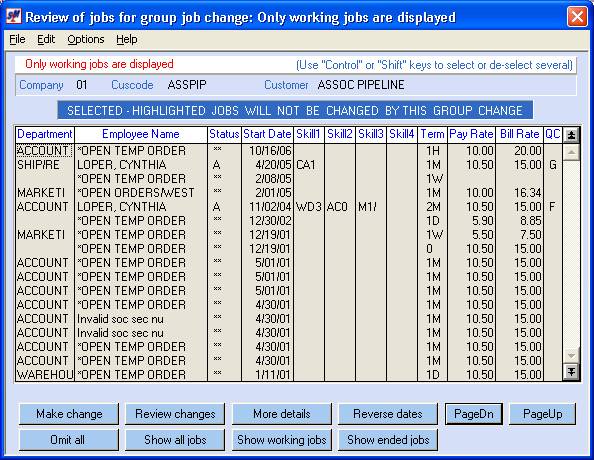Click the scrollbar down arrow
The width and height of the screenshot is (594, 460).
(571, 355)
